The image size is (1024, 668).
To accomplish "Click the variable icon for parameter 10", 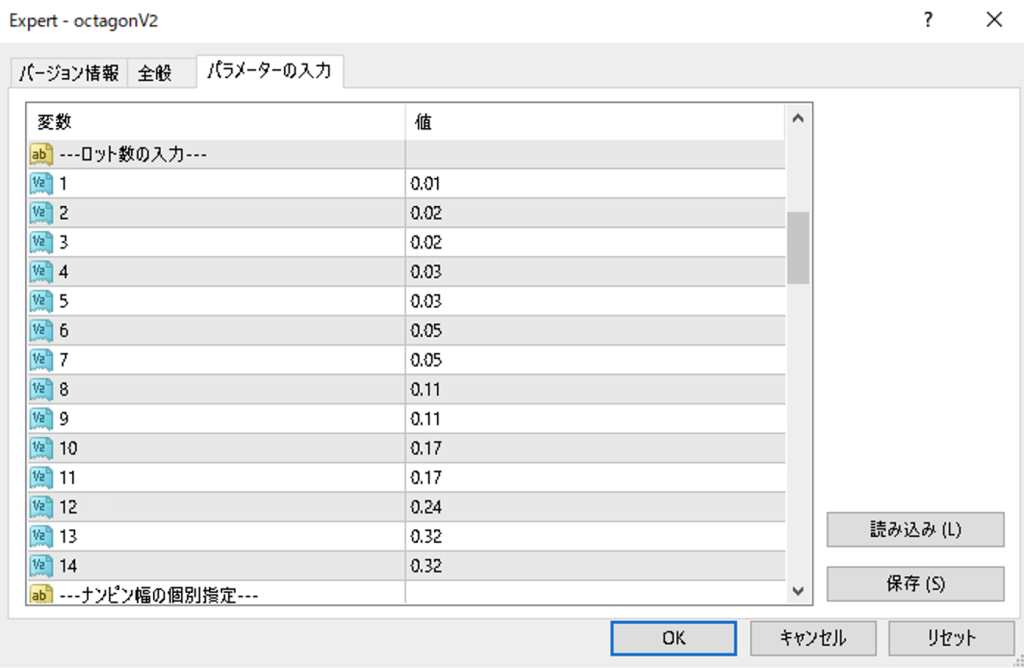I will click(41, 448).
